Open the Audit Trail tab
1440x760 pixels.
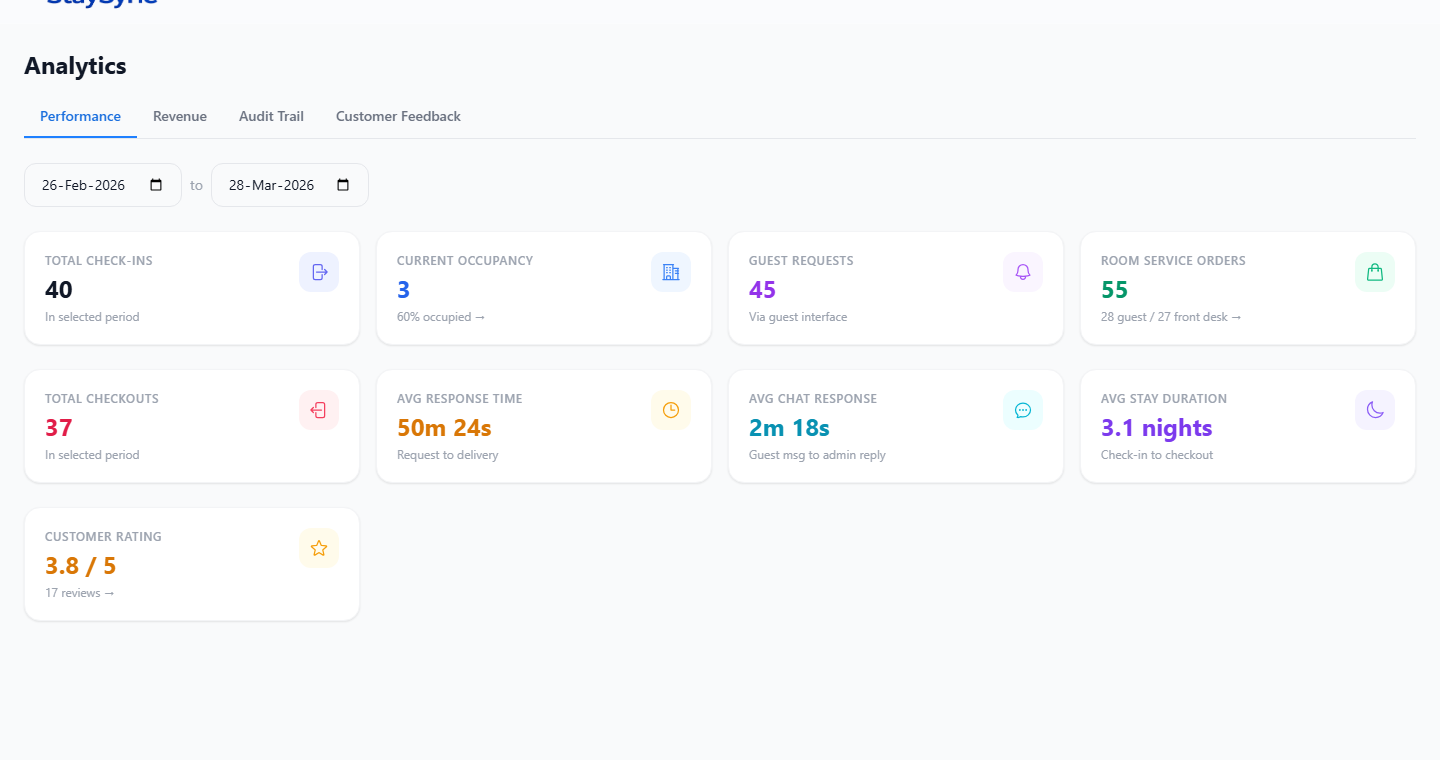[270, 116]
